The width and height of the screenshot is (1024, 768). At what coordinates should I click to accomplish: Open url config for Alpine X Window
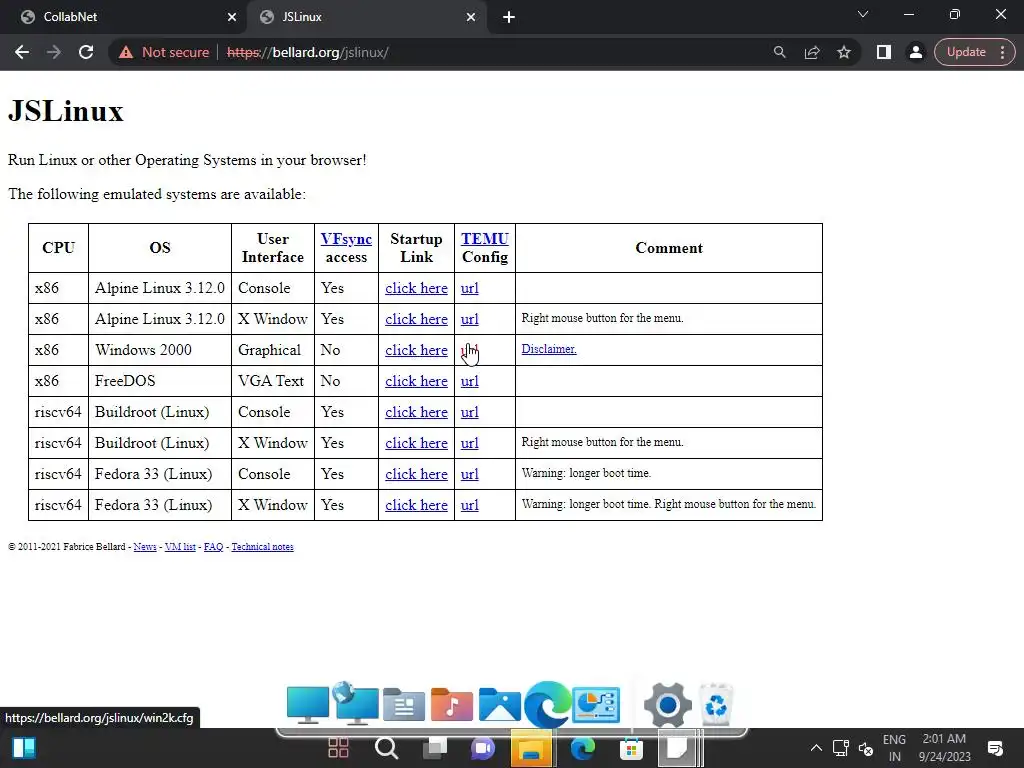click(470, 319)
